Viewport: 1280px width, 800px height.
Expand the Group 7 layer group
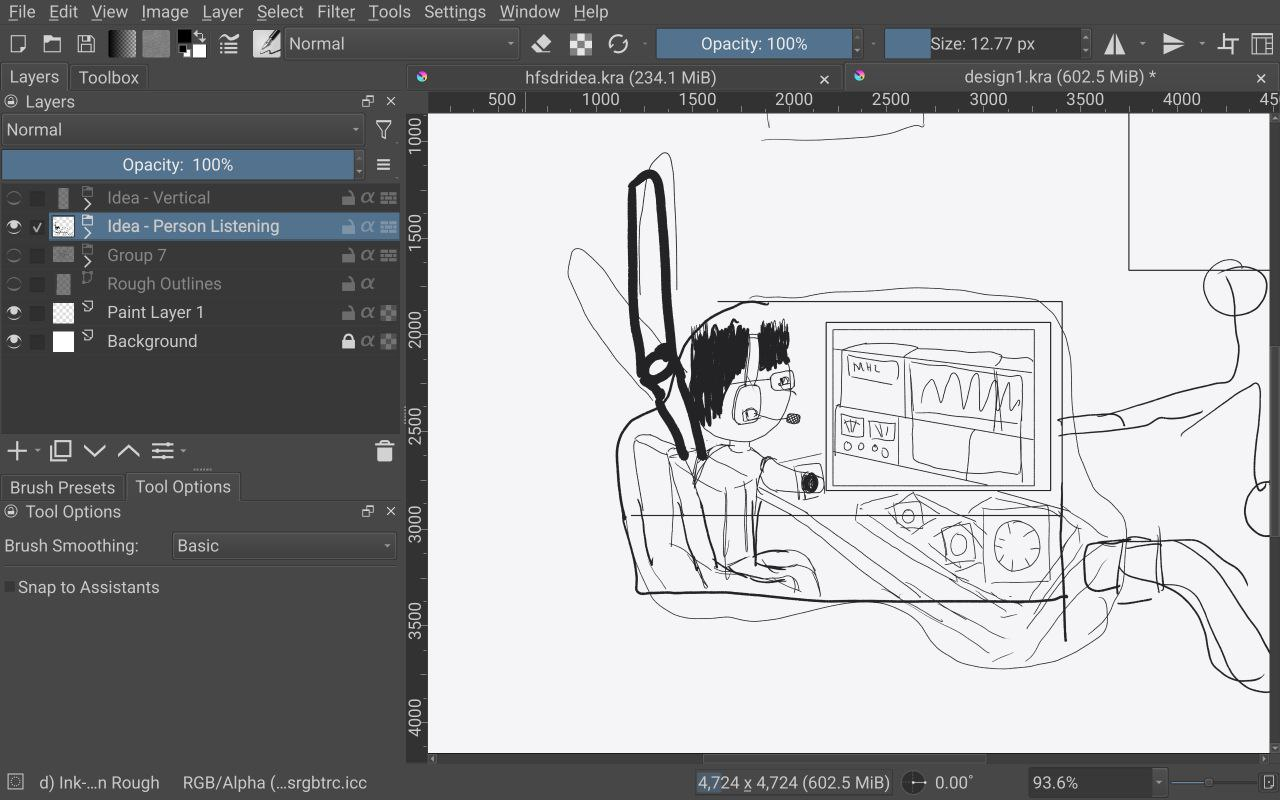[88, 261]
